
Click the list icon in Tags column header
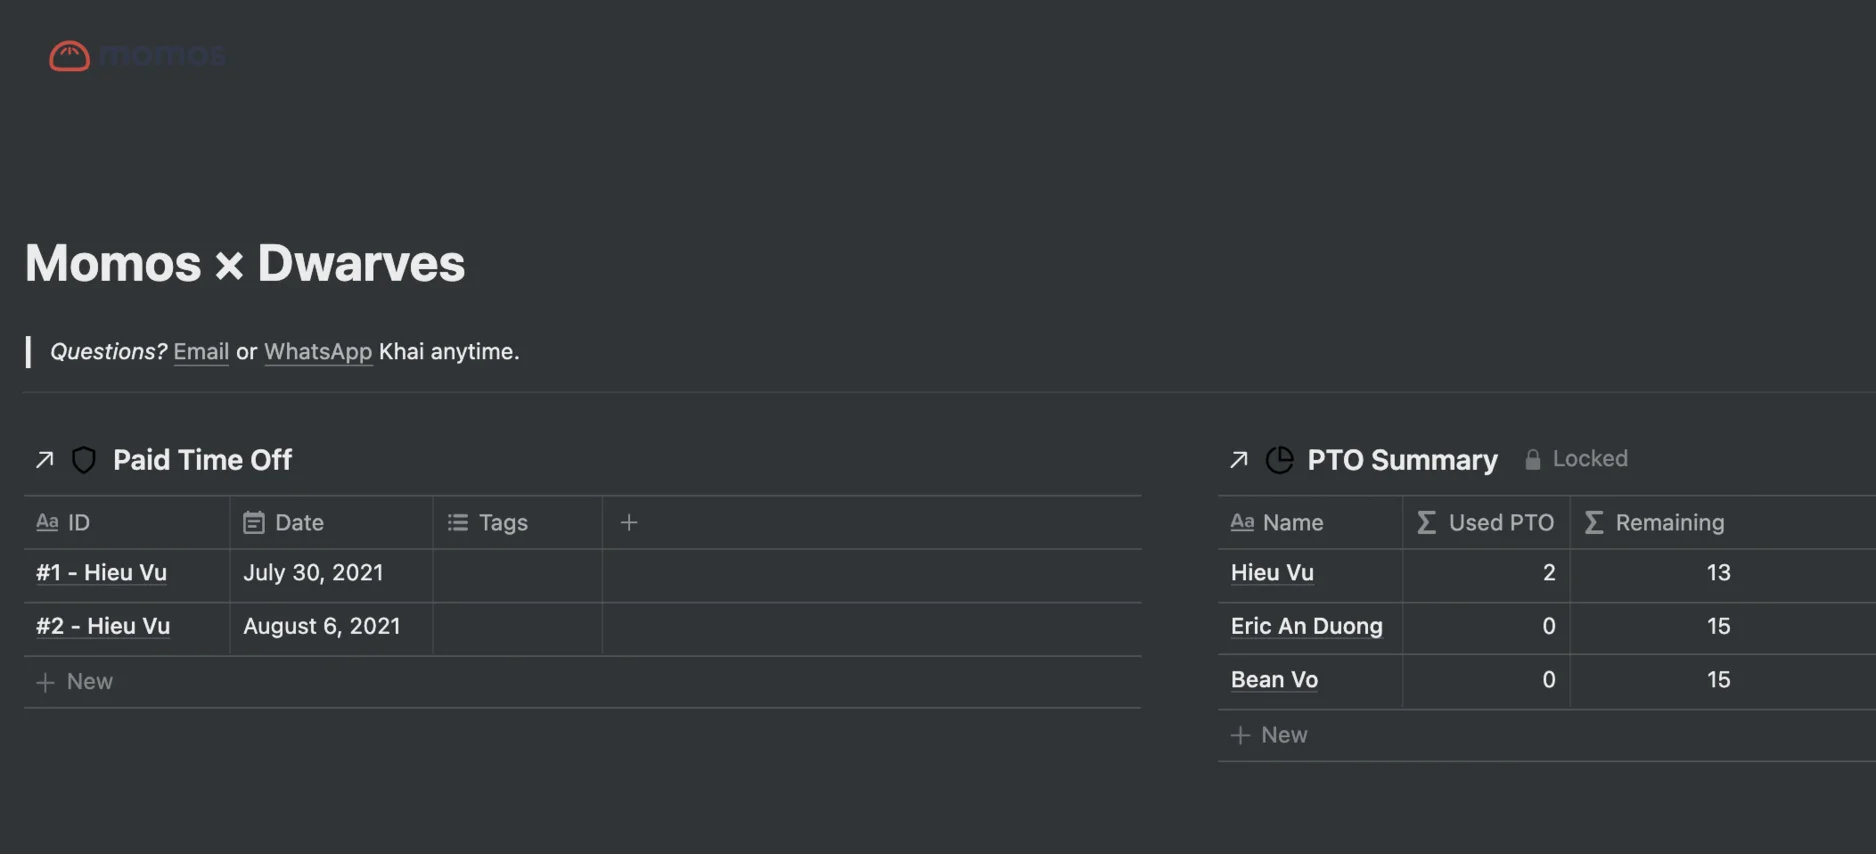(458, 522)
